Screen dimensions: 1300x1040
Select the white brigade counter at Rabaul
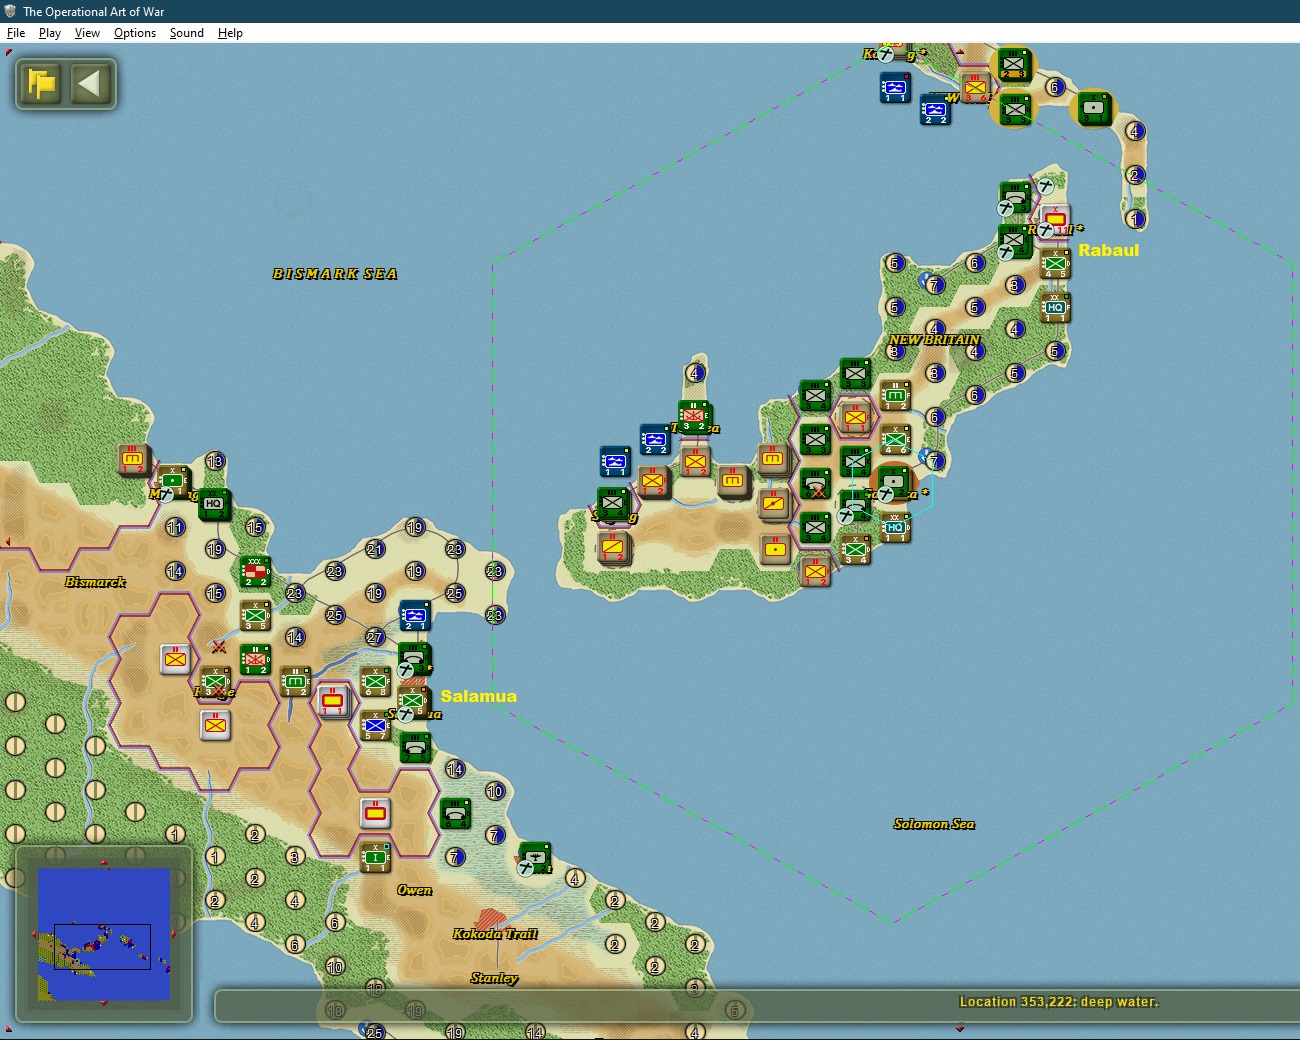pyautogui.click(x=1056, y=220)
